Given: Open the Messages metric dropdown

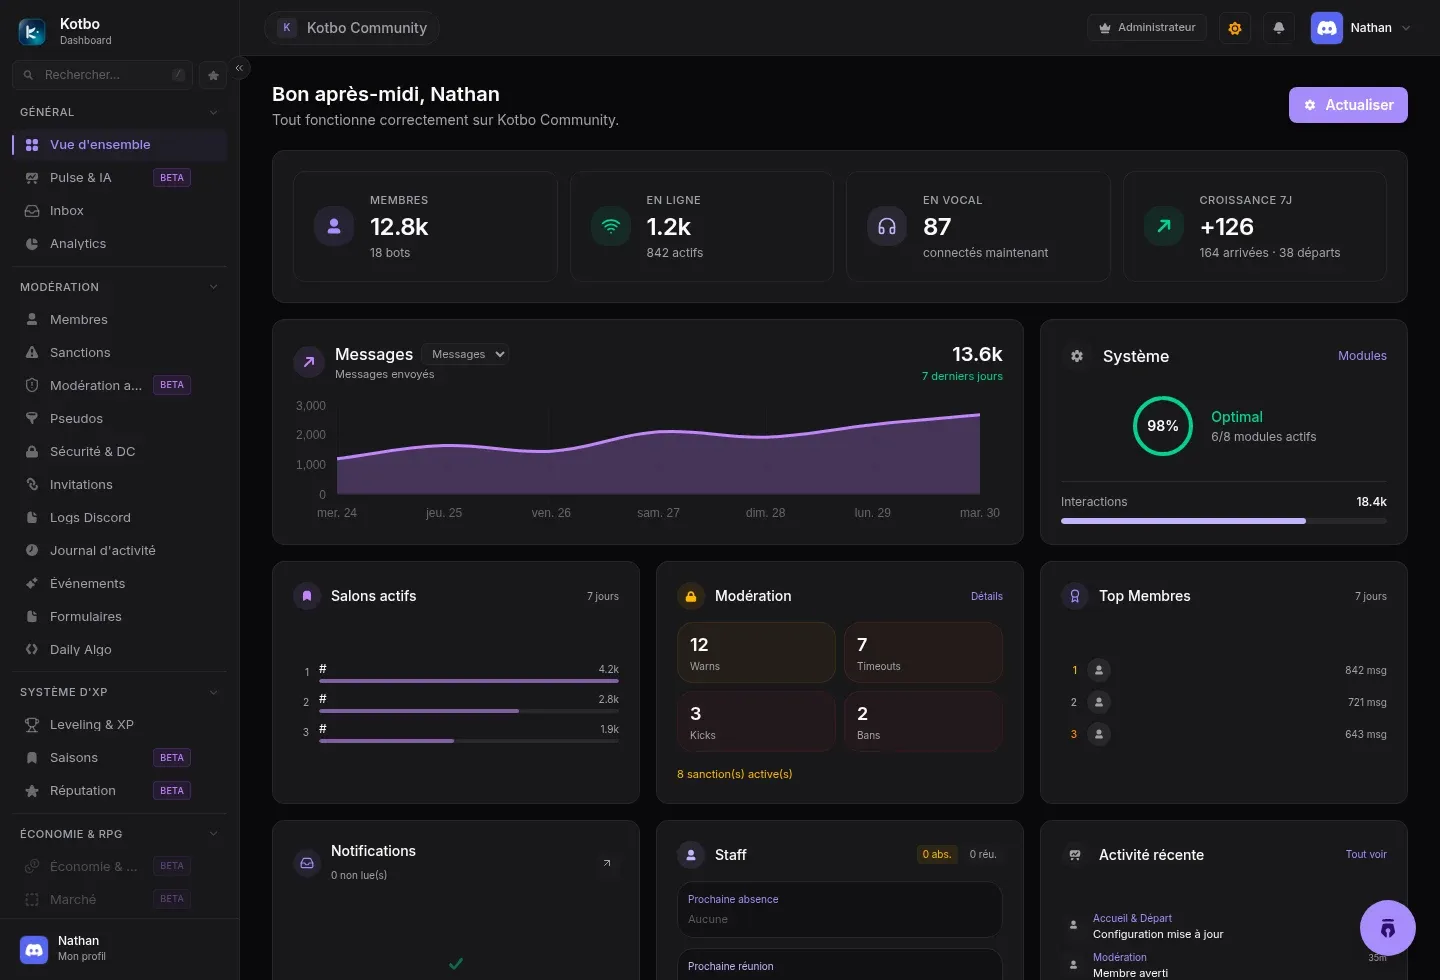Looking at the screenshot, I should (x=466, y=354).
